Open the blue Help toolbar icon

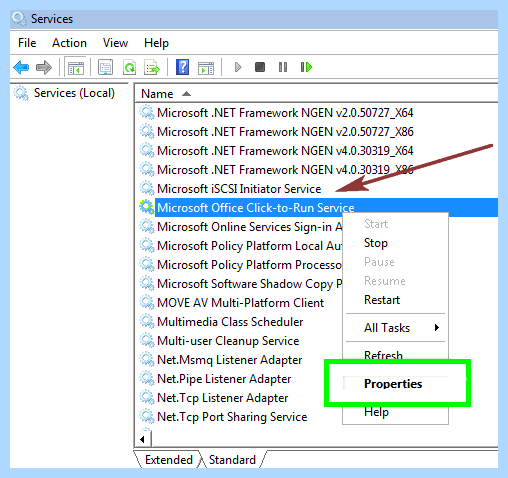(182, 67)
